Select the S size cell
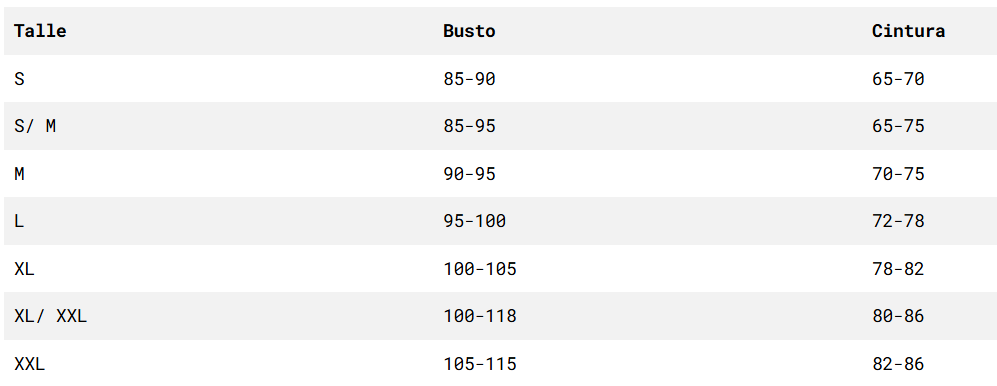Screen dimensions: 997x386 [x=19, y=79]
